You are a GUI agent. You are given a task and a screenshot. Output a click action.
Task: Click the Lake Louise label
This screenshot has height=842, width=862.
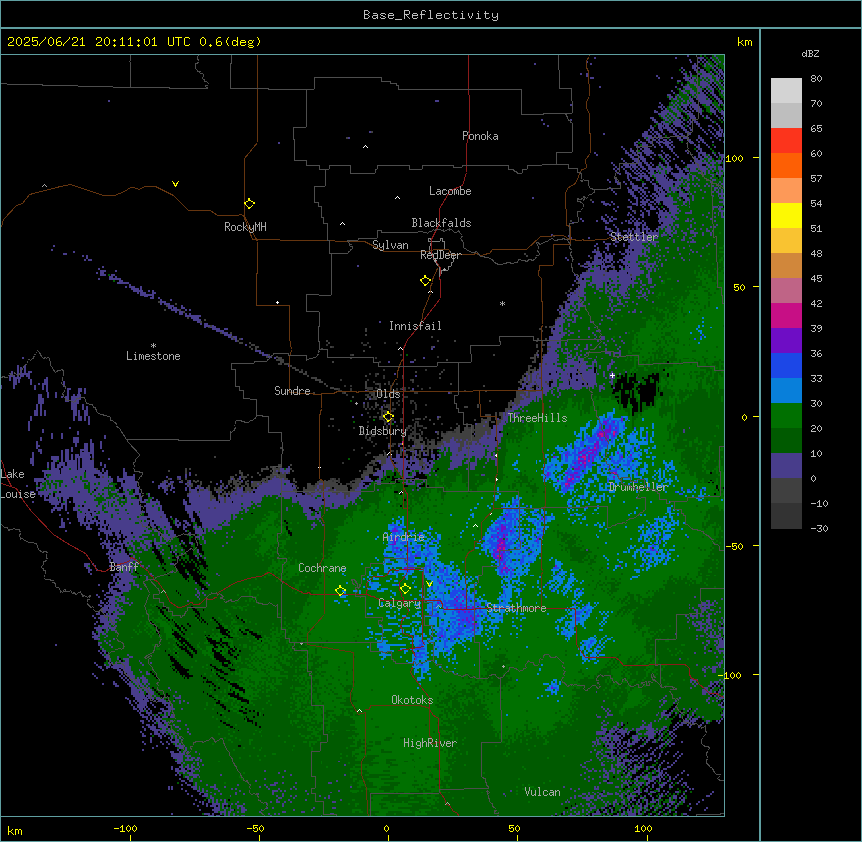pyautogui.click(x=18, y=484)
